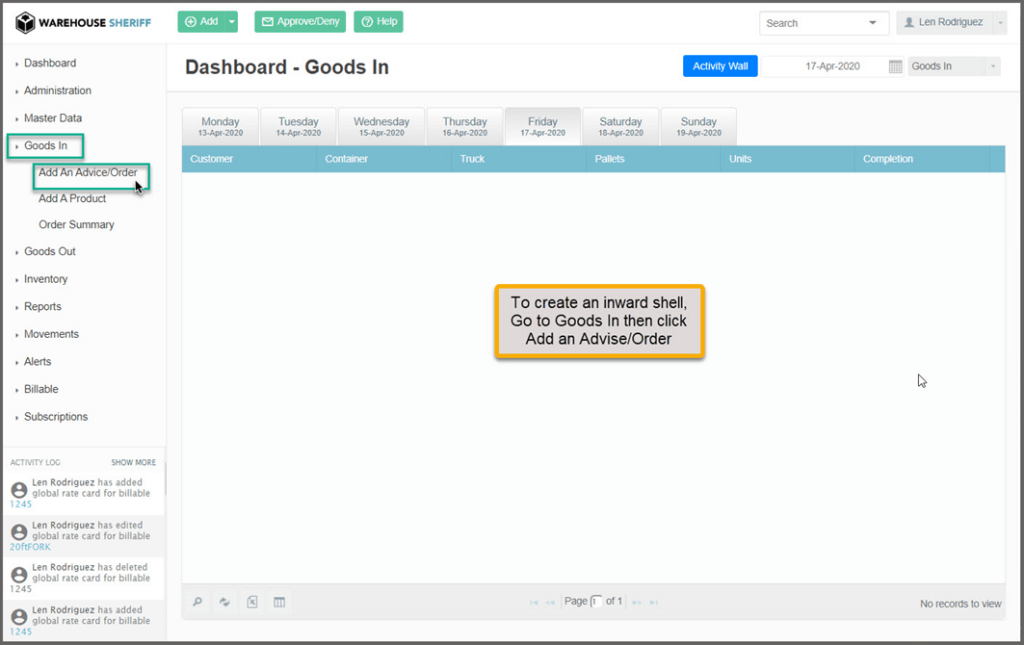Image resolution: width=1024 pixels, height=645 pixels.
Task: Click the Help button
Action: (378, 22)
